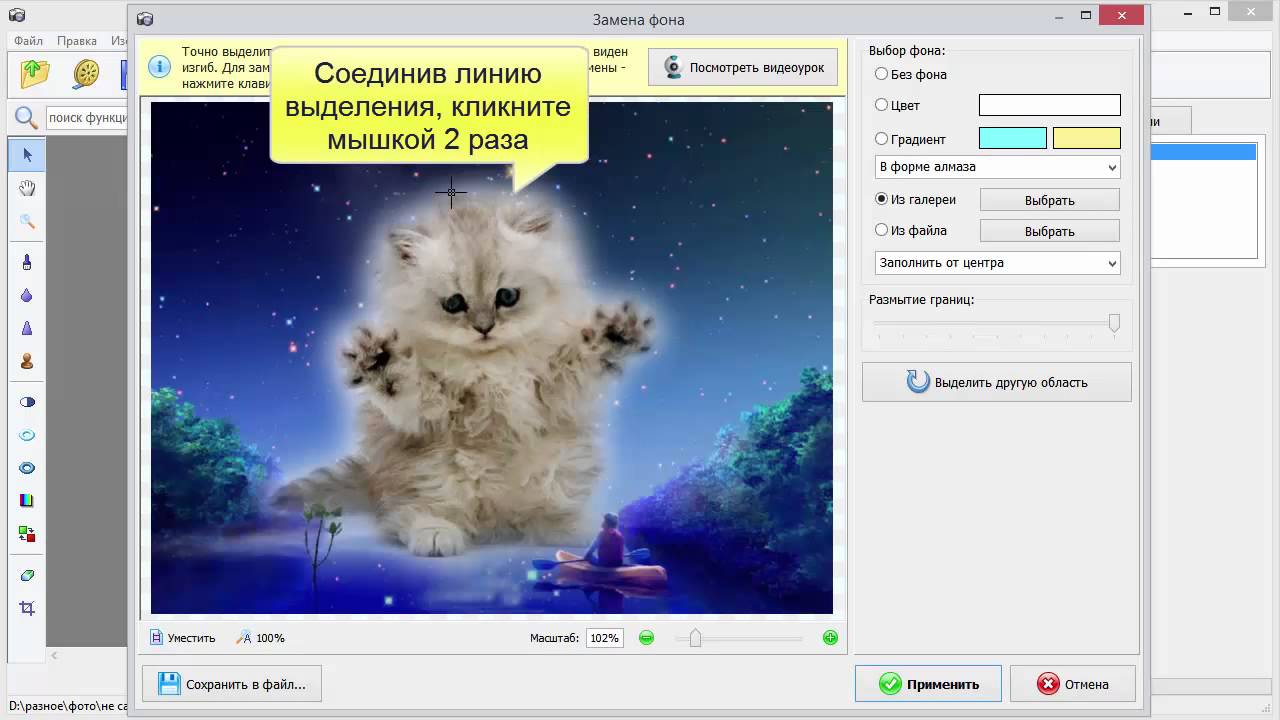Click the green zoom in plus icon
Screen dimensions: 1280x720
[x=830, y=638]
